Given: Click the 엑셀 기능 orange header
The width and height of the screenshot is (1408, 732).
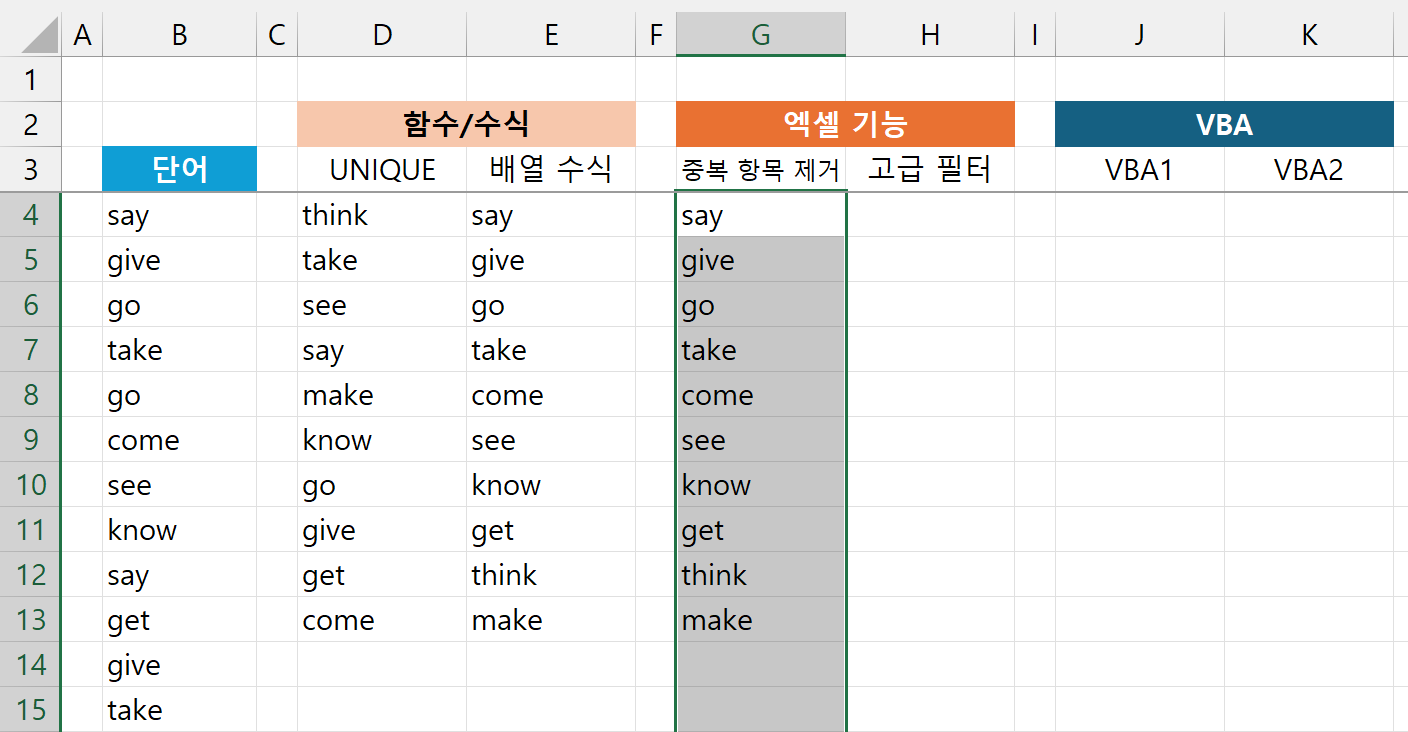Looking at the screenshot, I should [x=845, y=124].
